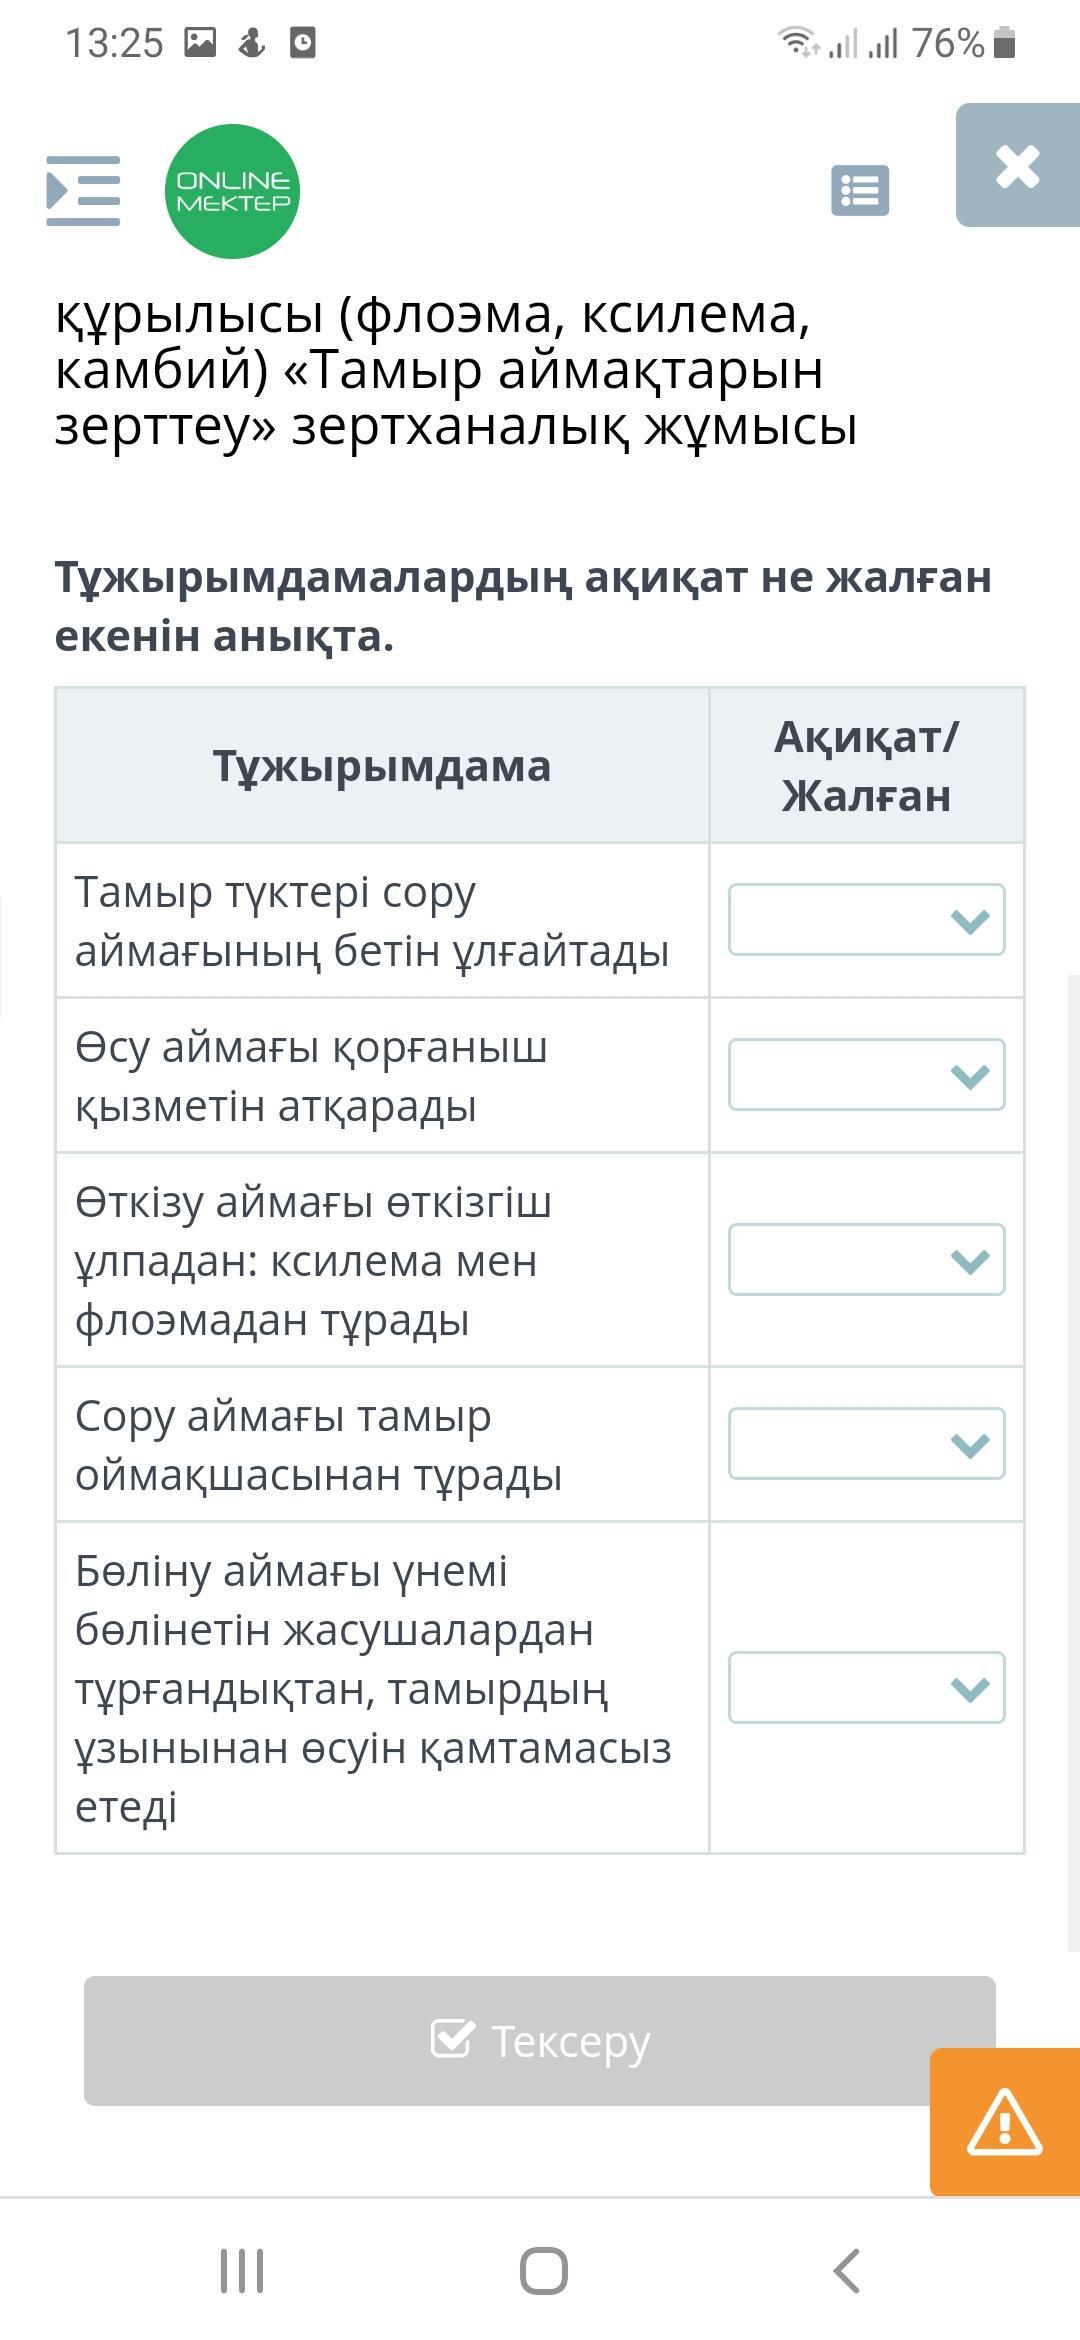This screenshot has width=1080, height=2340.
Task: Open the lesson list icon
Action: (x=860, y=190)
